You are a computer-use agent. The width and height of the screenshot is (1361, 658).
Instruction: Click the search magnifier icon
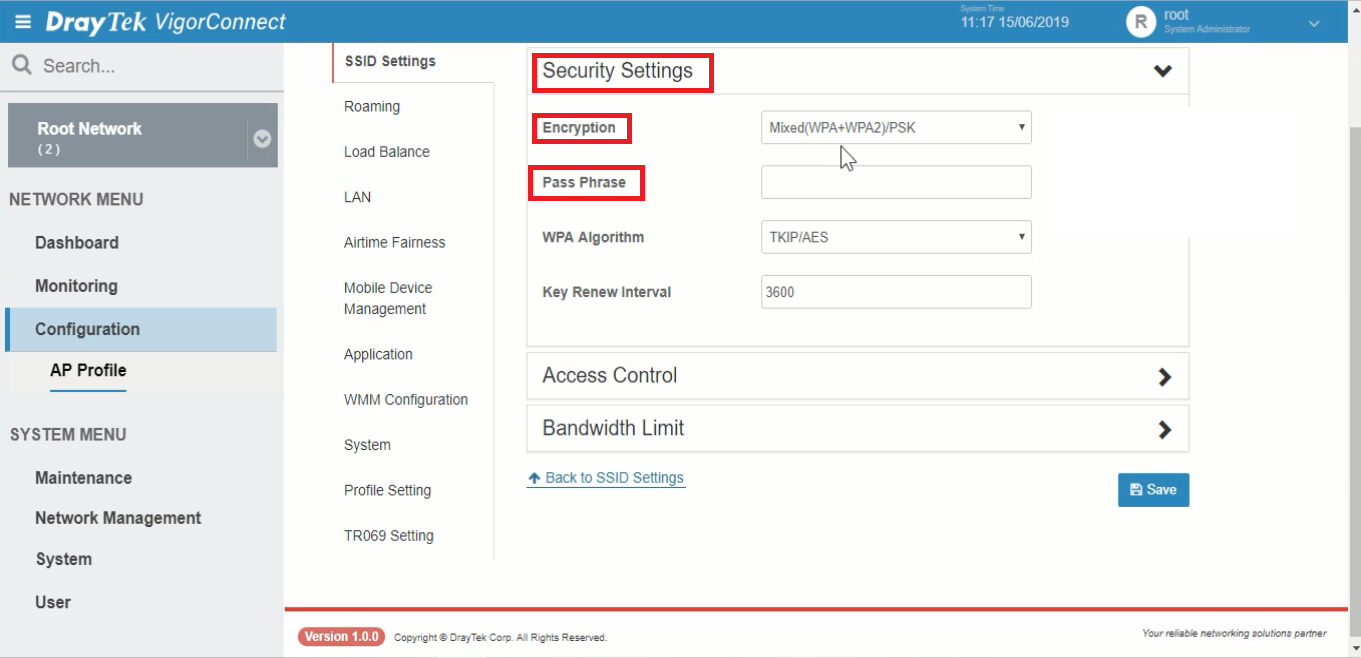click(21, 66)
